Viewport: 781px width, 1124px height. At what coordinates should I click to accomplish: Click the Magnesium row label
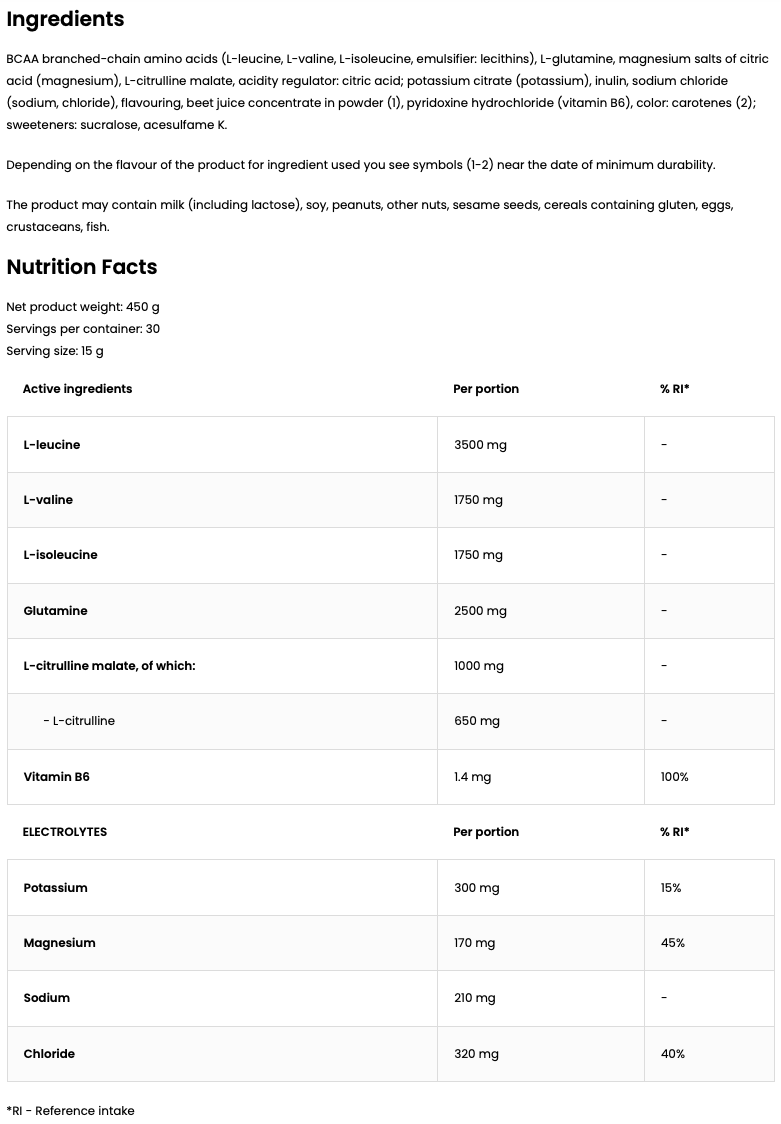point(59,943)
